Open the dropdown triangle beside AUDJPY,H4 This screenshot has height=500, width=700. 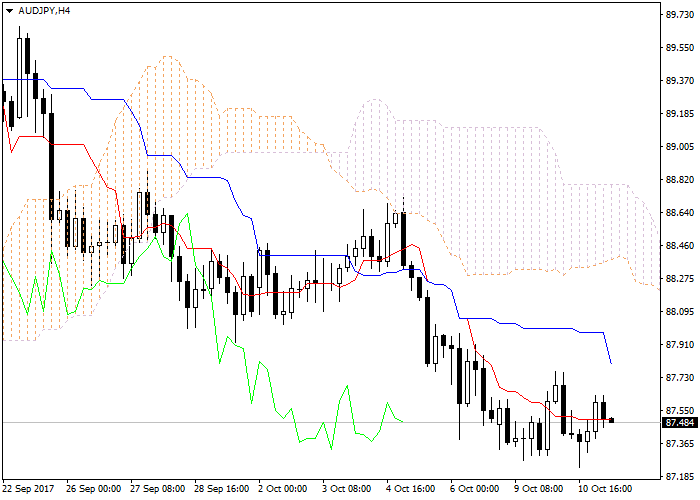tap(9, 11)
